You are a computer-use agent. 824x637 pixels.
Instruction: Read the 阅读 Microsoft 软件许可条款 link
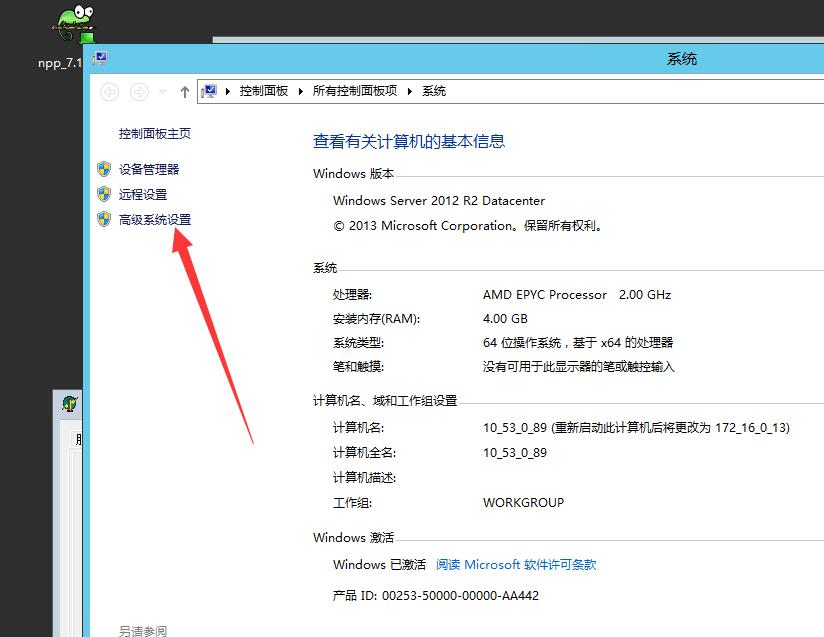[x=516, y=564]
